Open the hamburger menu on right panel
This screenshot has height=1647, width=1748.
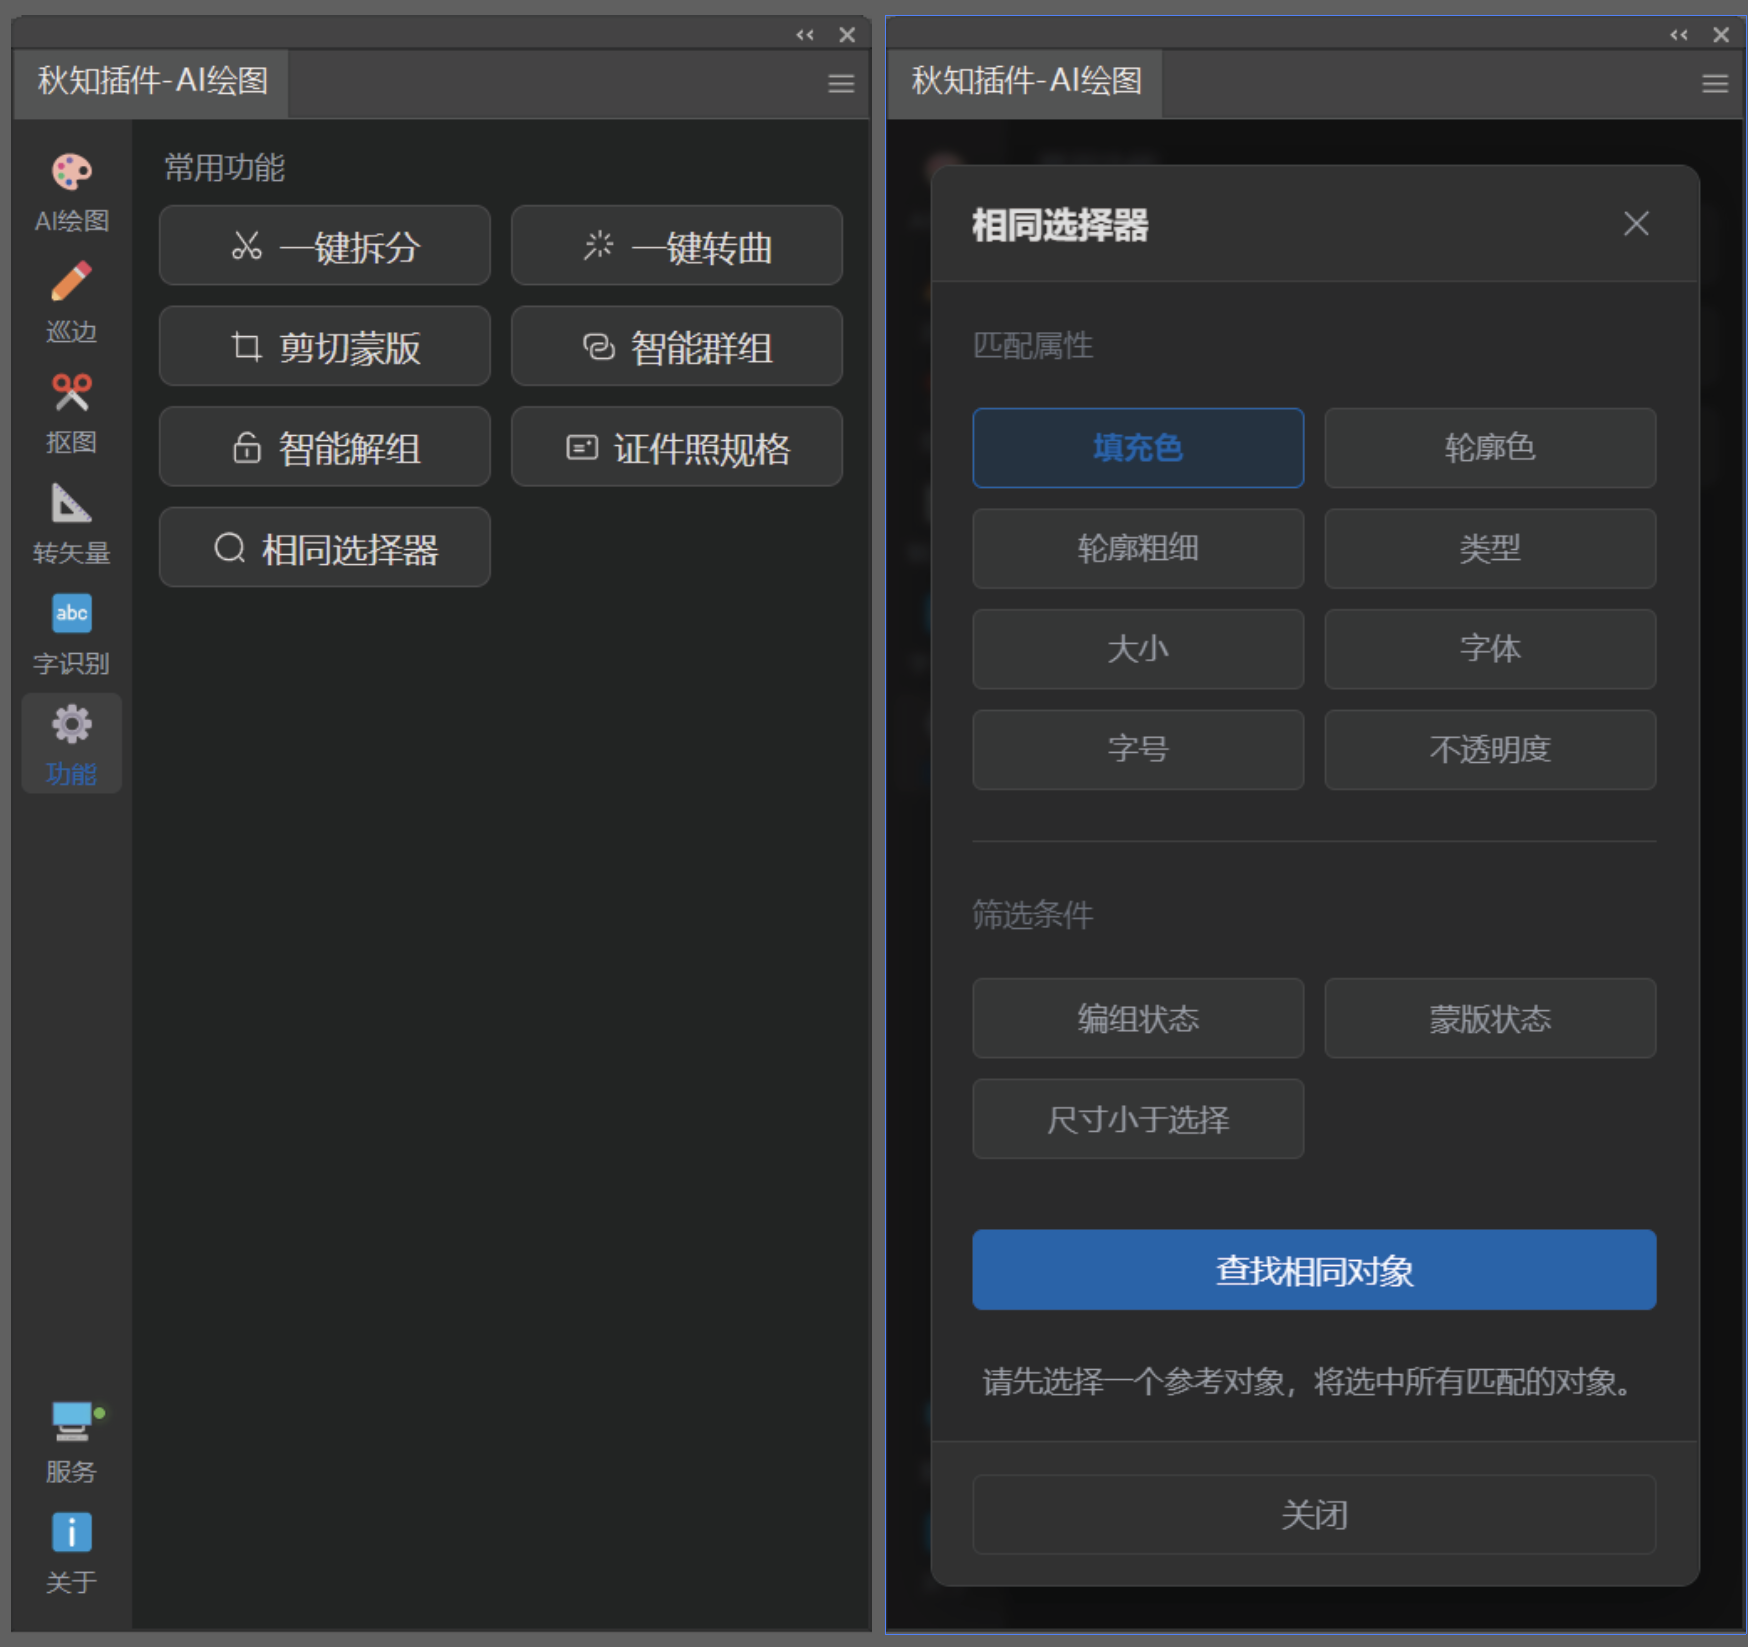1714,83
